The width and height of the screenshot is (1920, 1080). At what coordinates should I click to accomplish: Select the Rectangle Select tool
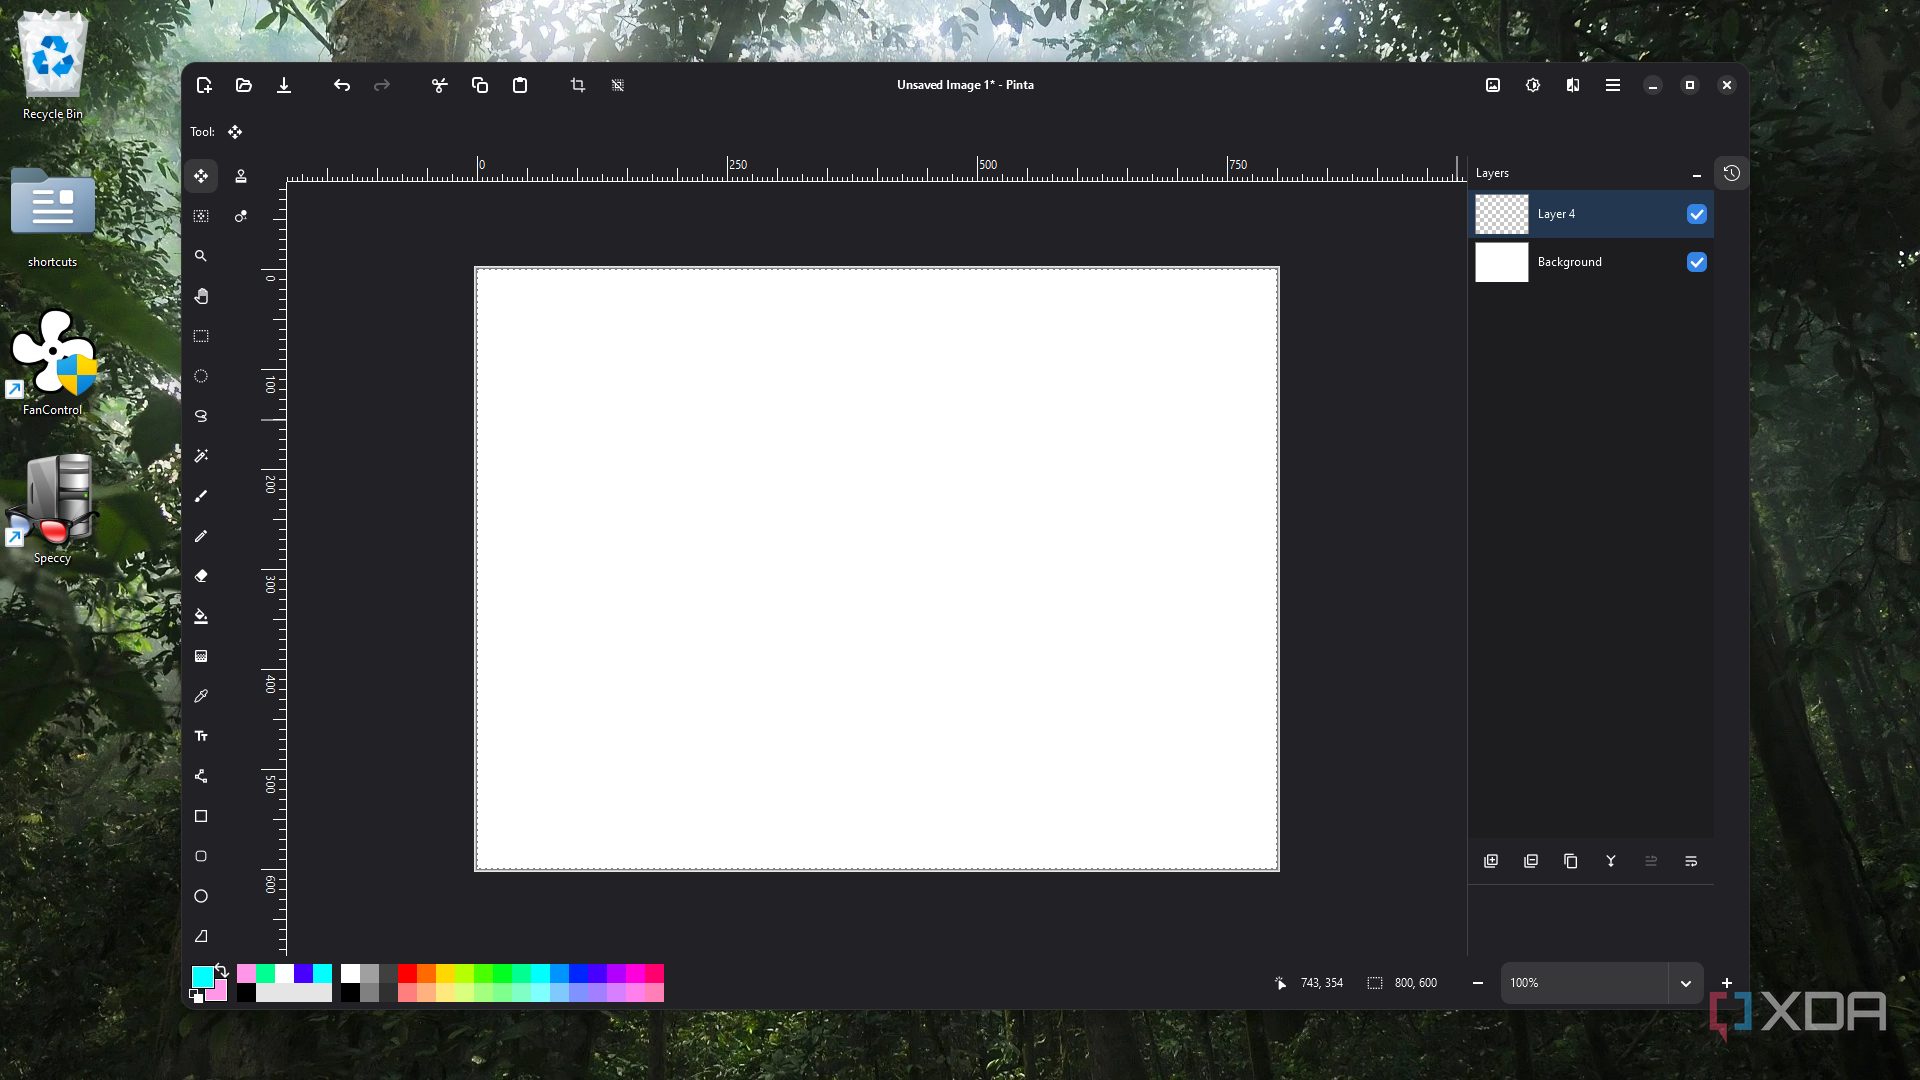click(x=201, y=336)
